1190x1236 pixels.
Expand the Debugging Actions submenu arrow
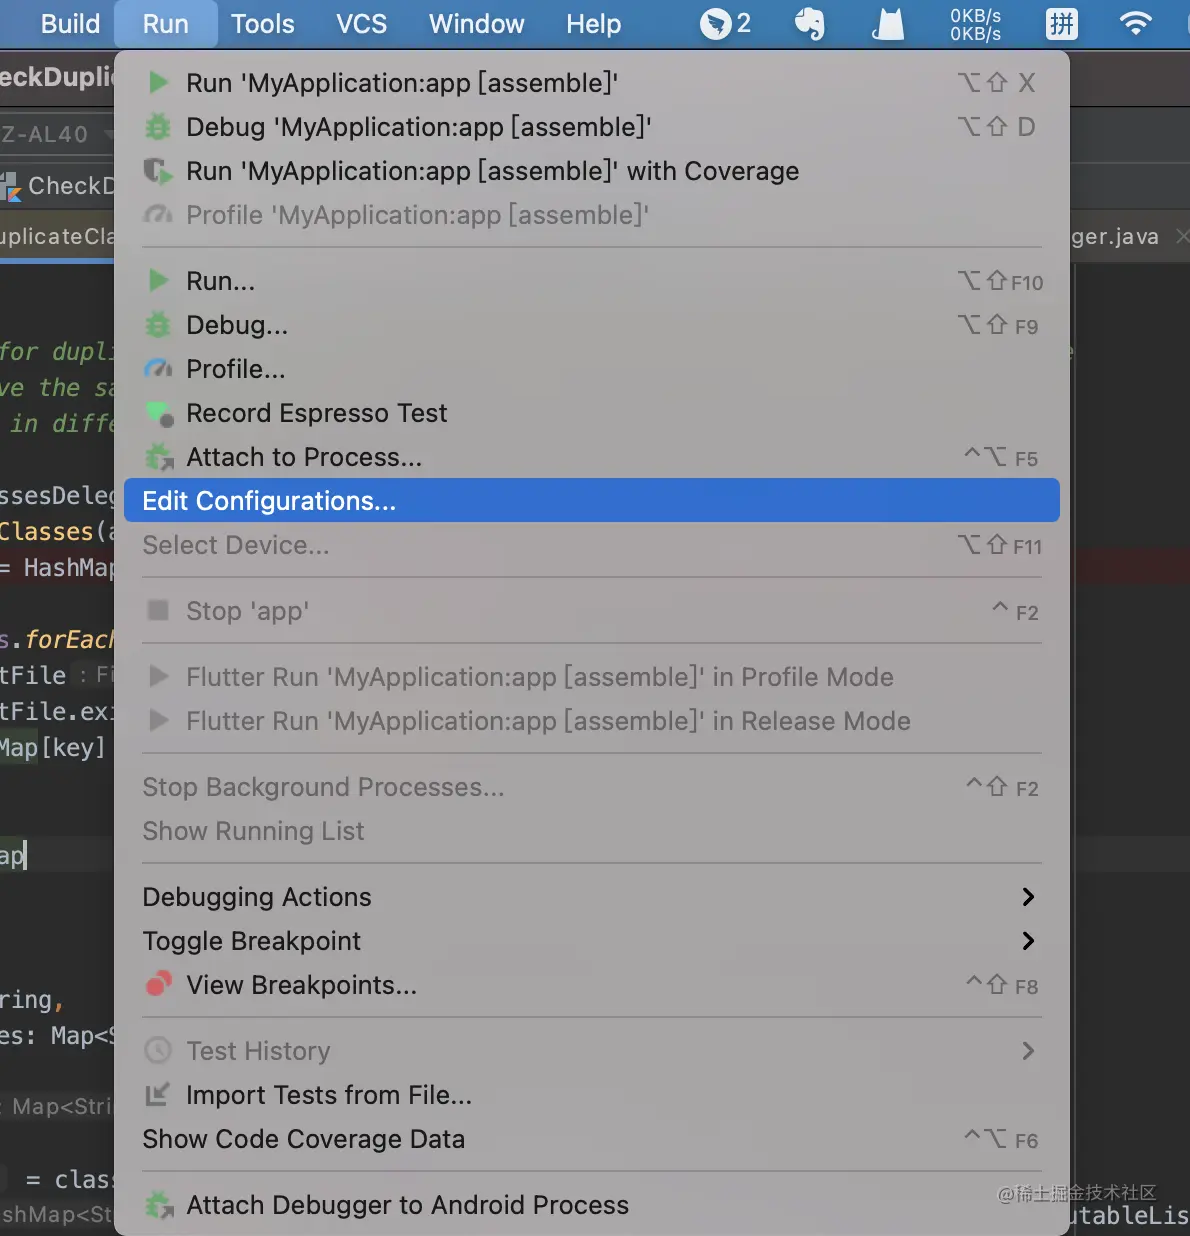point(1028,897)
